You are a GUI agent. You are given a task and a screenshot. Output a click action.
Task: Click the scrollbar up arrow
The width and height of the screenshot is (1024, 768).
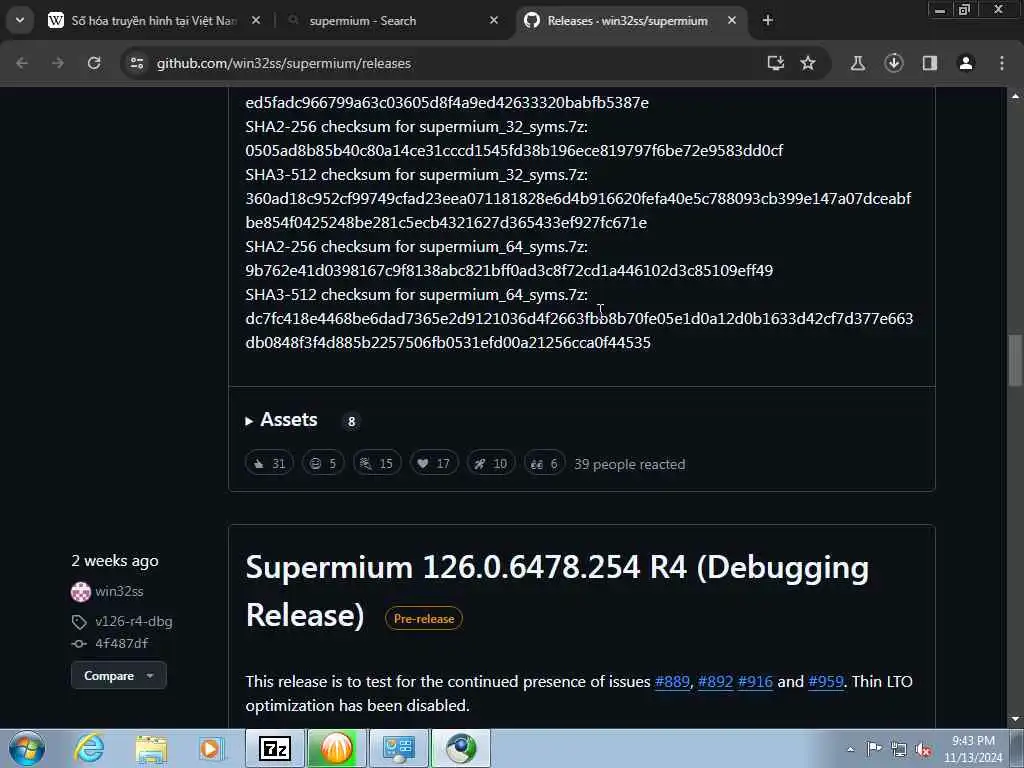1015,95
